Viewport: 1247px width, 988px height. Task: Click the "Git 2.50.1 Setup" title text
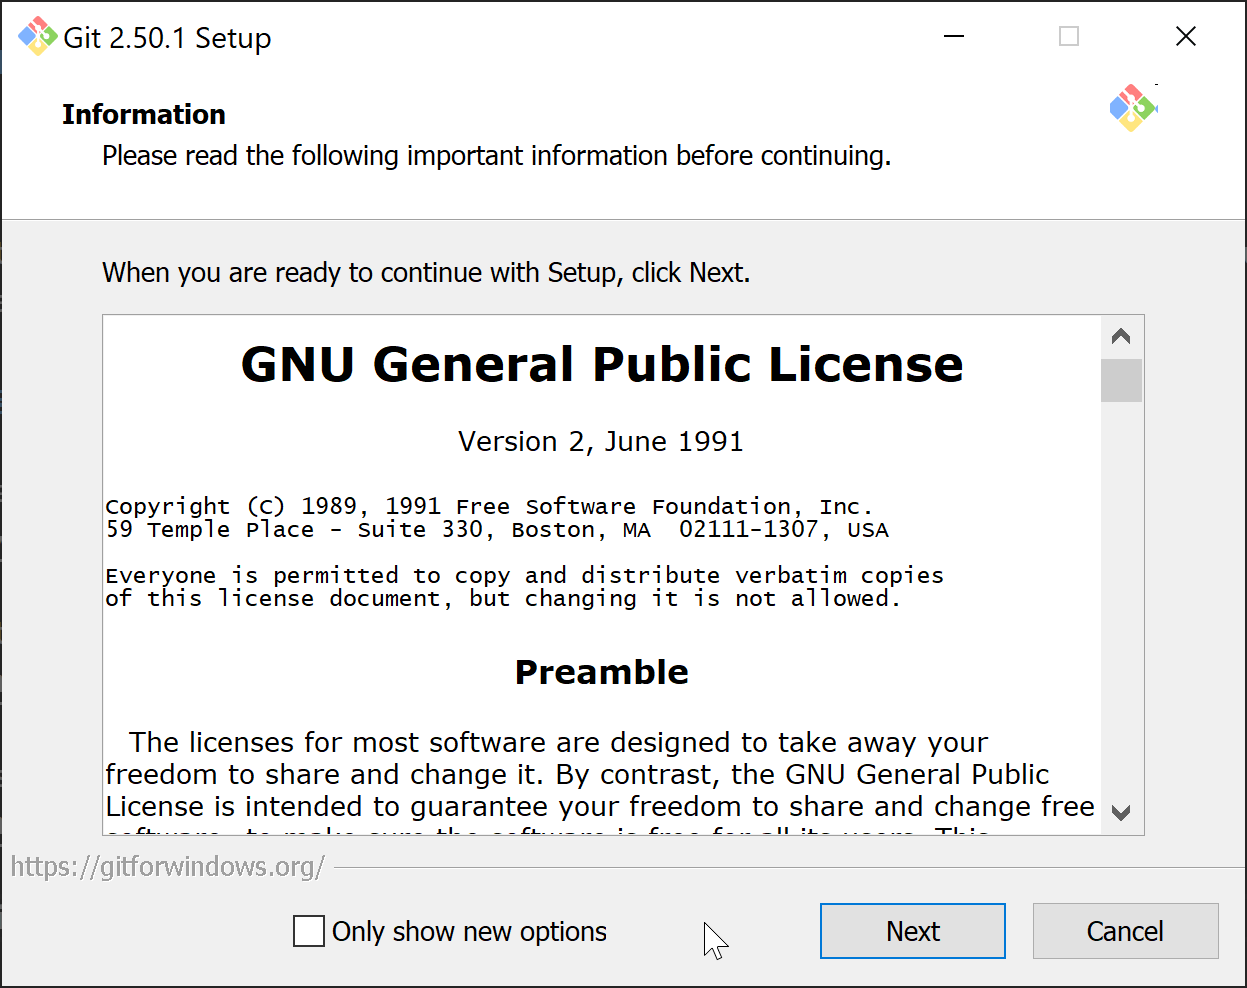[167, 38]
